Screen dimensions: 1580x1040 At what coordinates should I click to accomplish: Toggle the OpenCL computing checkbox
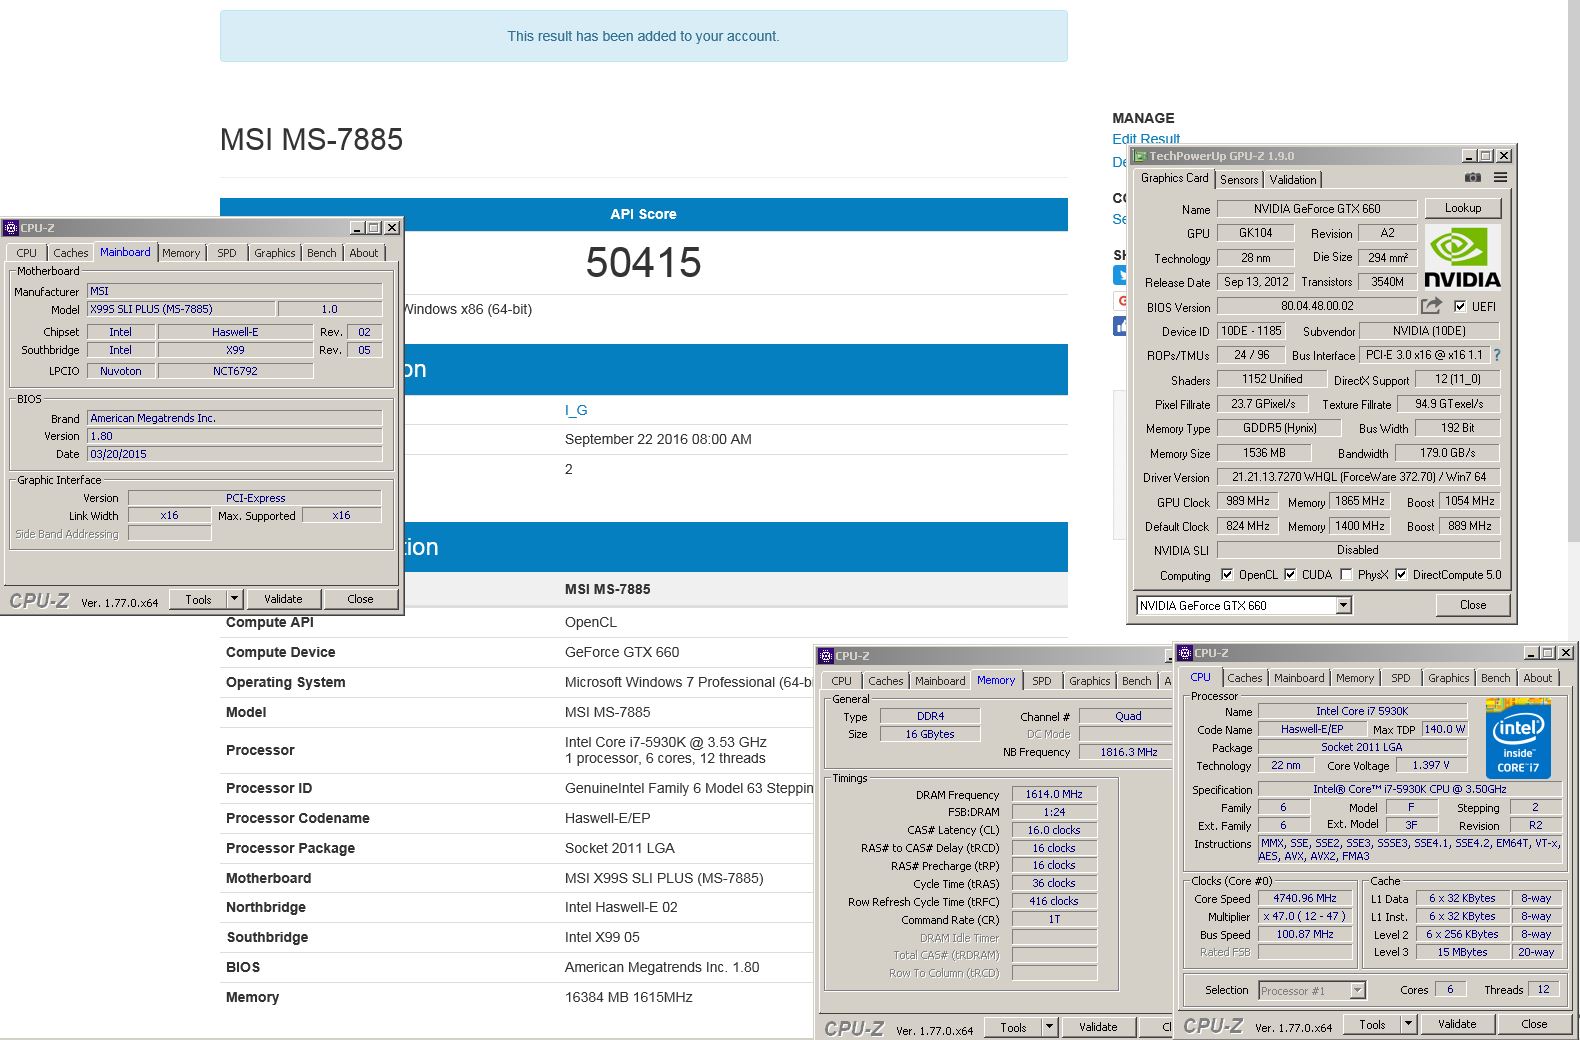pyautogui.click(x=1227, y=575)
